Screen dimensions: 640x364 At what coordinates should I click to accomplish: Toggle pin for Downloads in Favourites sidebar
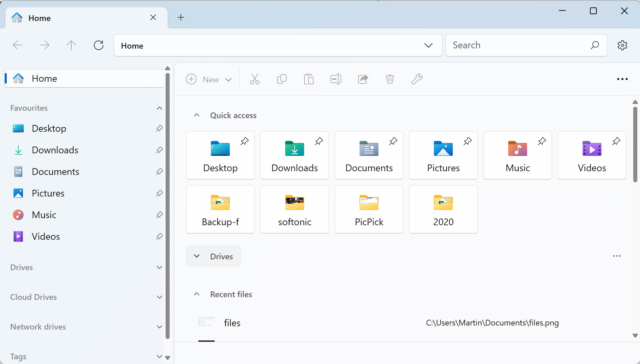click(x=159, y=150)
